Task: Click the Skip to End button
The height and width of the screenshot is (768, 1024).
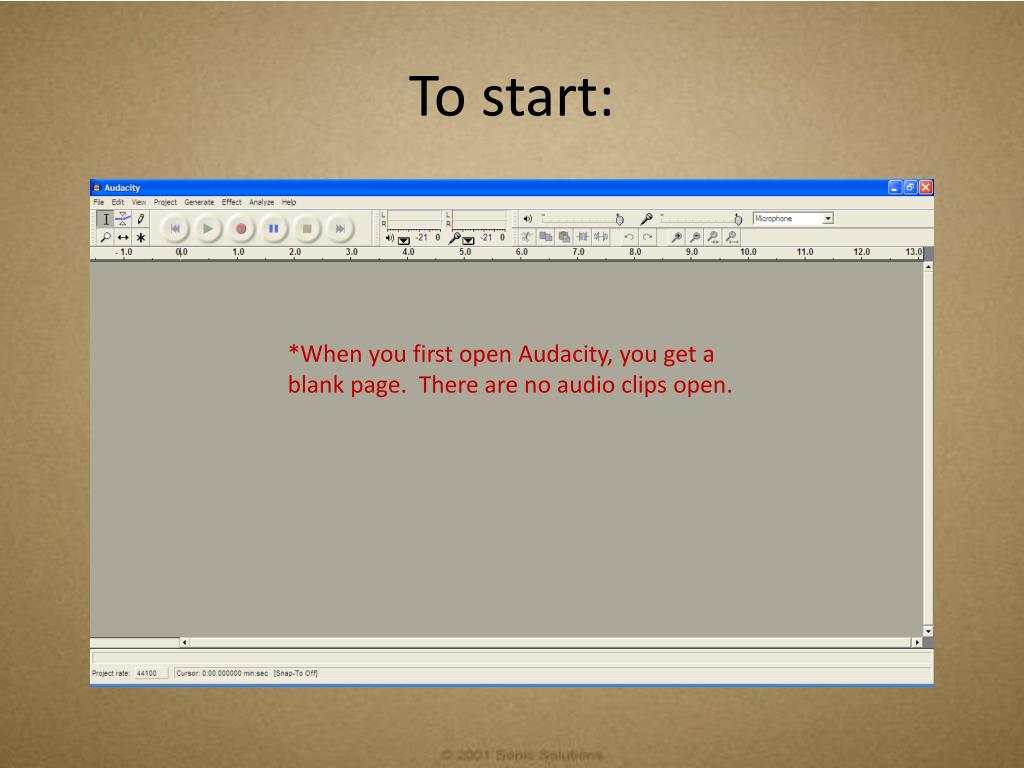Action: (x=340, y=229)
